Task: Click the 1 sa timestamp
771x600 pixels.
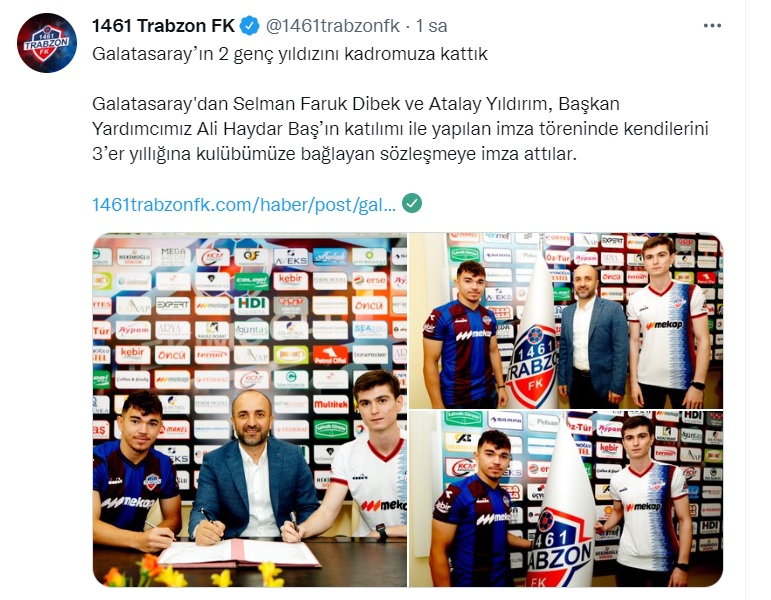Action: tap(431, 26)
